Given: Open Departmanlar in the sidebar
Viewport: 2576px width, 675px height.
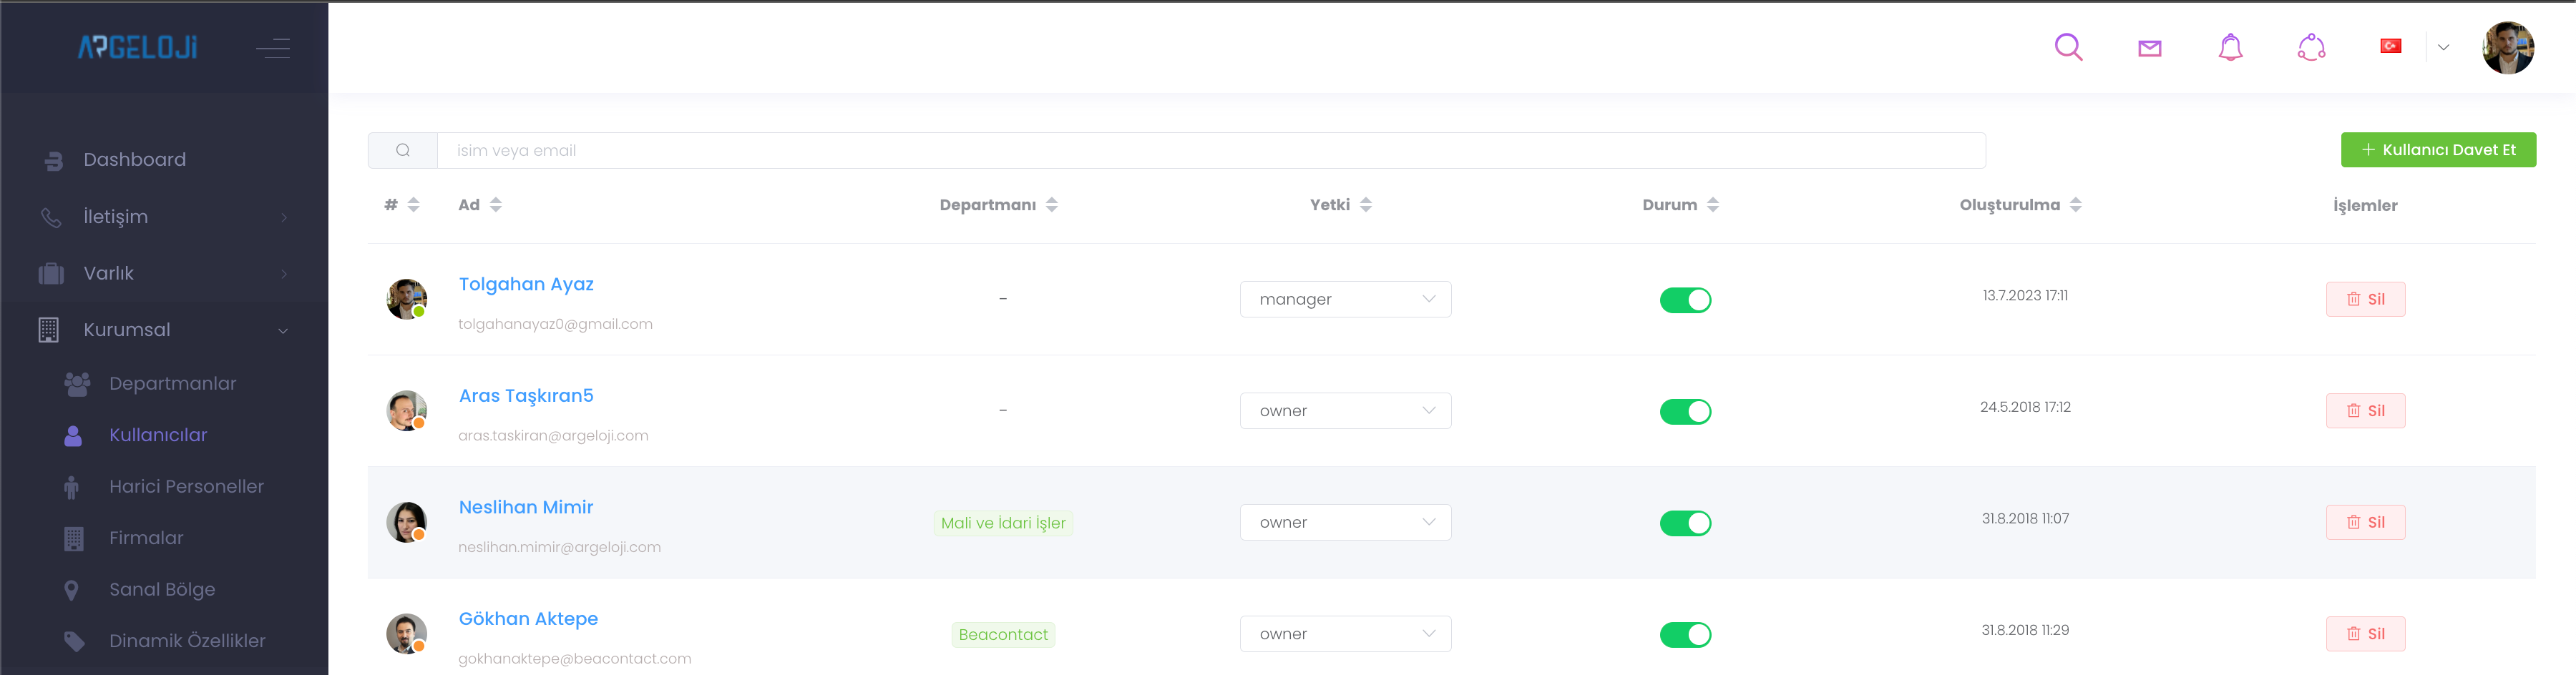Looking at the screenshot, I should point(172,384).
